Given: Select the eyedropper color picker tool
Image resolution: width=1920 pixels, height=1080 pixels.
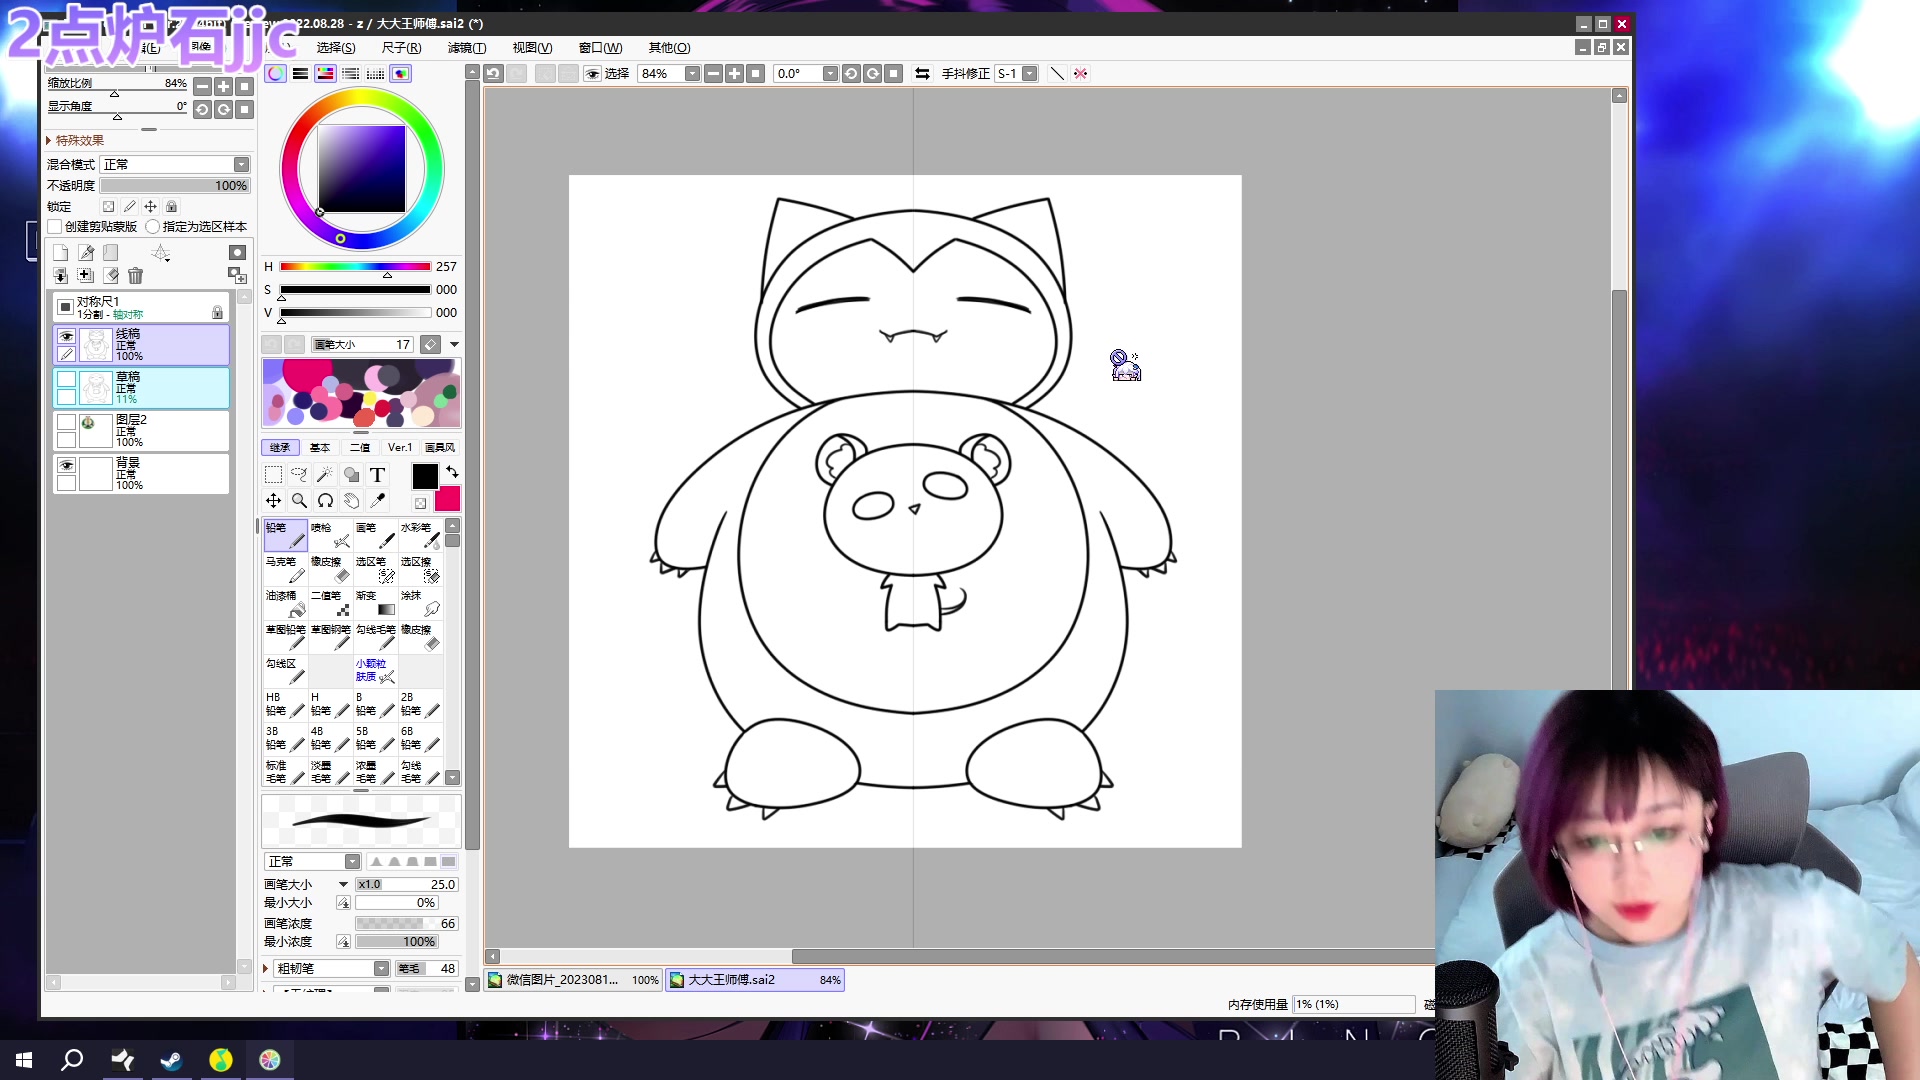Looking at the screenshot, I should [x=377, y=501].
